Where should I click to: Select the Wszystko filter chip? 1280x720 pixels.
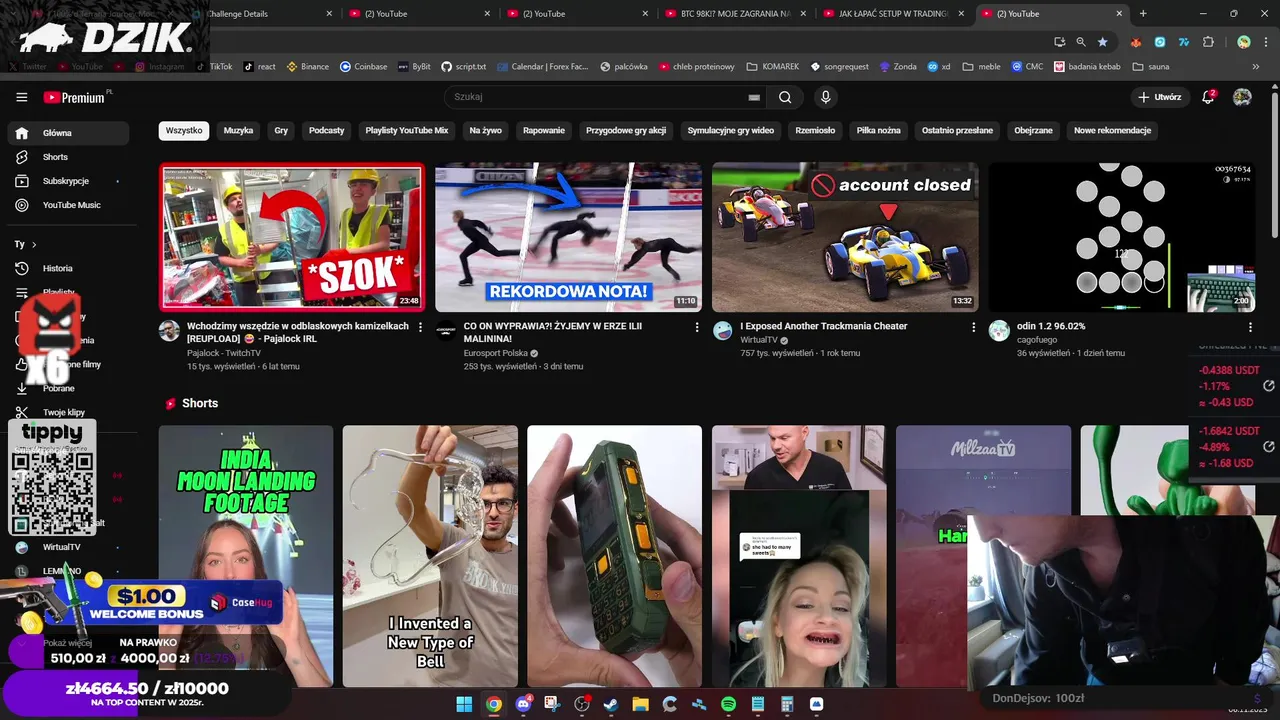click(184, 131)
